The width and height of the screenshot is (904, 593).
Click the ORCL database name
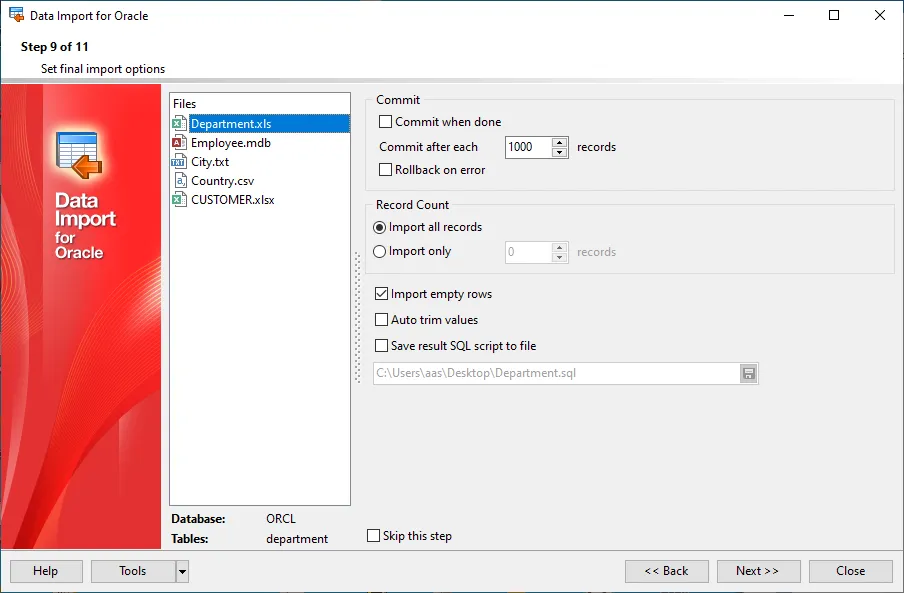[x=281, y=519]
